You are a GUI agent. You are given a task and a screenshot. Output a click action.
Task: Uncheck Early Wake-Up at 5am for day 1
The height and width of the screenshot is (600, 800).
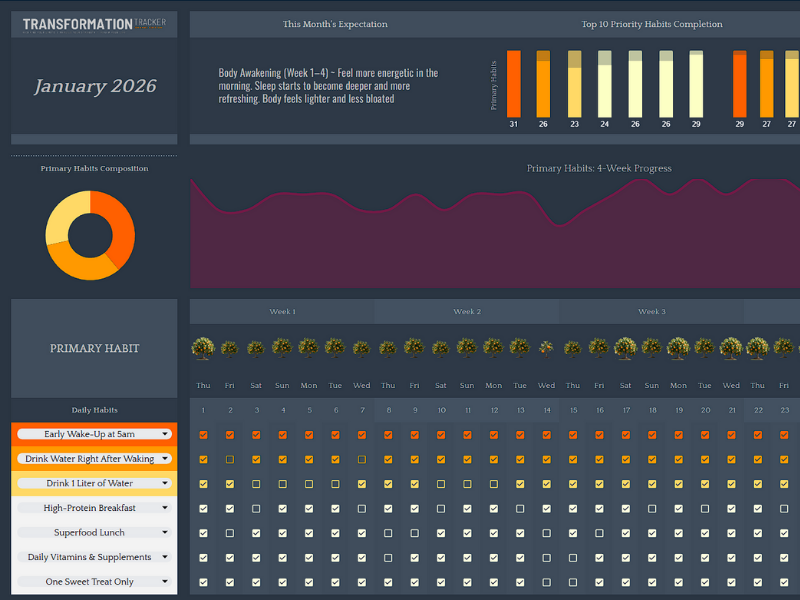(203, 435)
